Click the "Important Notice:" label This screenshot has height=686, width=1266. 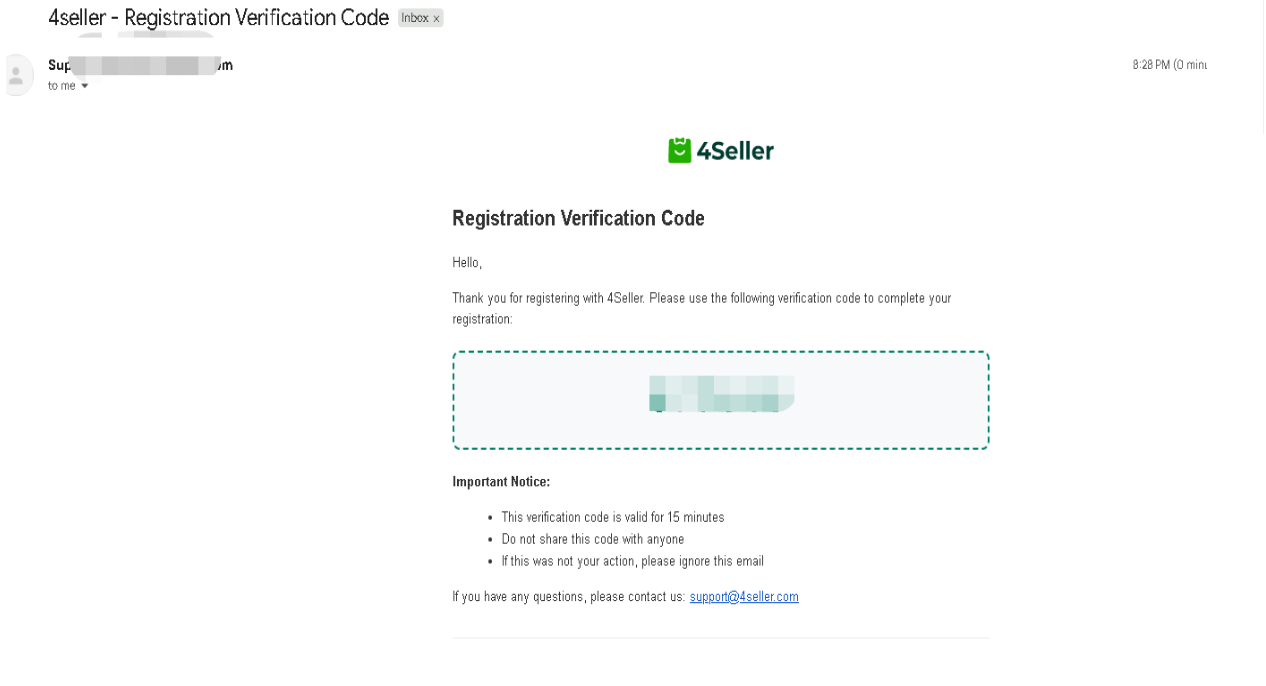501,482
